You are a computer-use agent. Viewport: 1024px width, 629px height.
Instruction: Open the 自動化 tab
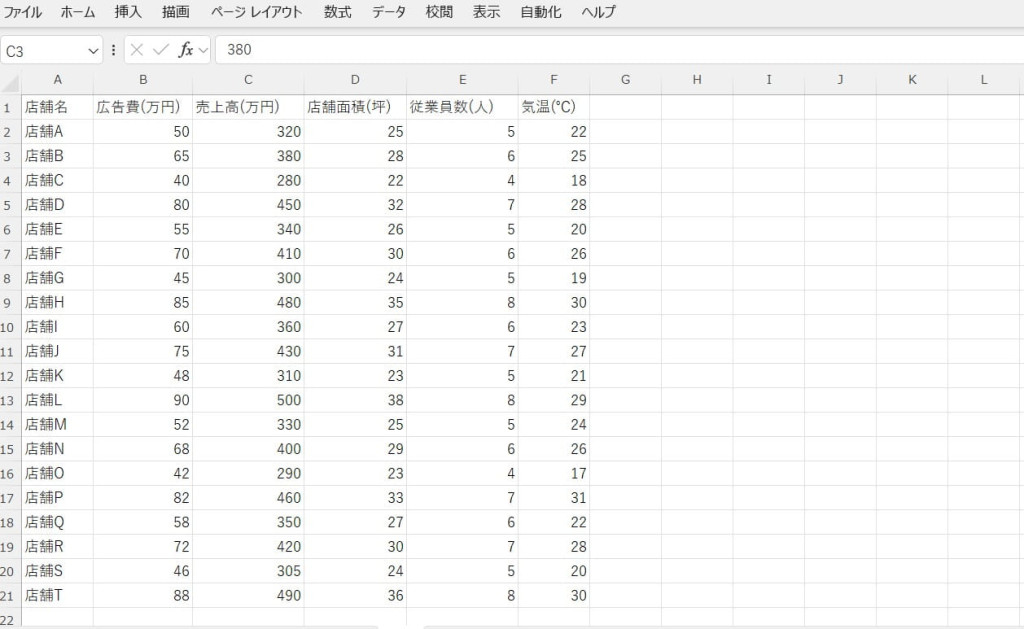[x=540, y=13]
